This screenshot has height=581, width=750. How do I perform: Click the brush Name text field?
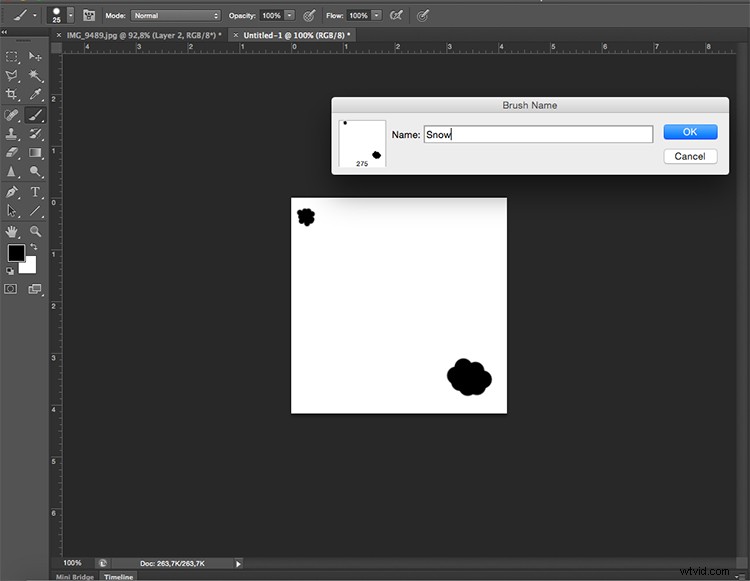(538, 134)
